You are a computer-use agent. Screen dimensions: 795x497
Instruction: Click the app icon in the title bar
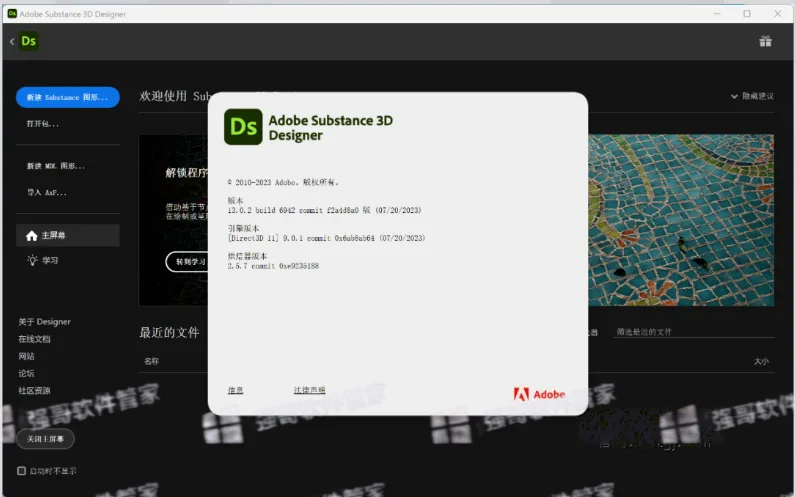tap(12, 14)
